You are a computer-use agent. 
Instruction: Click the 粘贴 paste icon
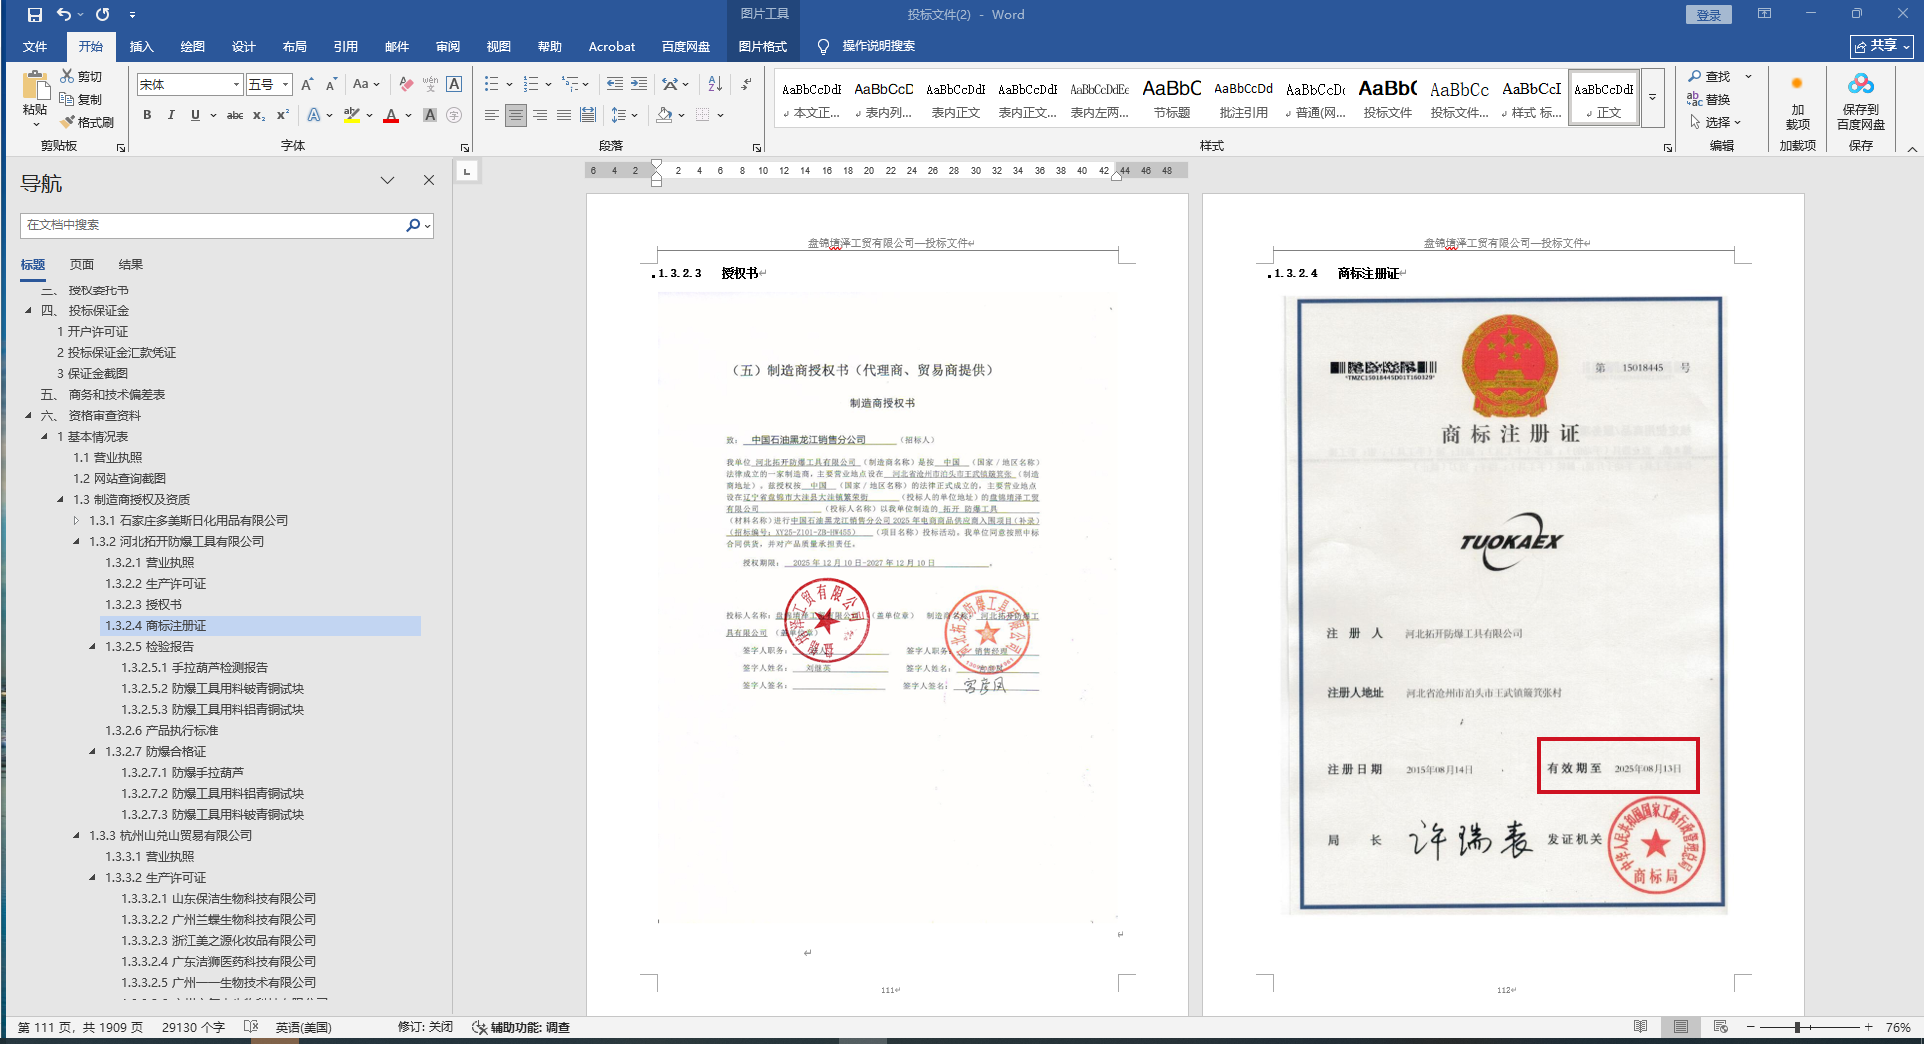pyautogui.click(x=35, y=86)
